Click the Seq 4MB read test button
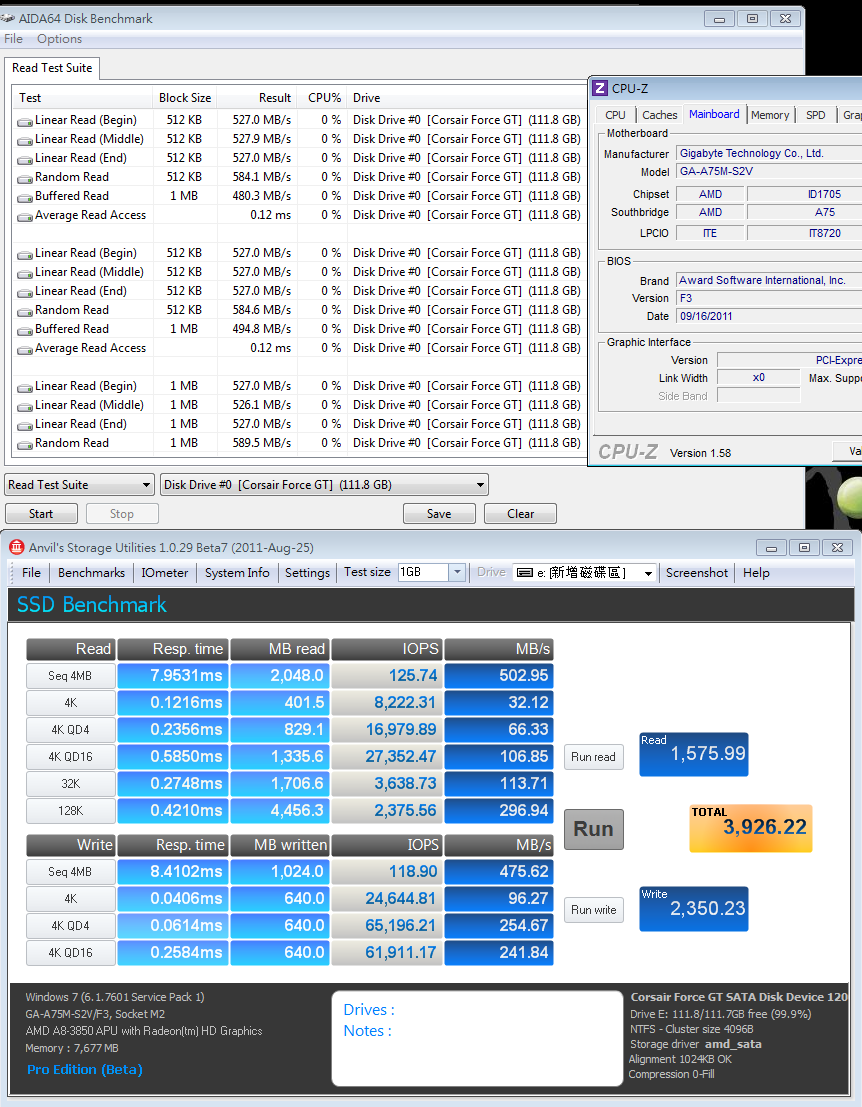862x1107 pixels. tap(71, 676)
